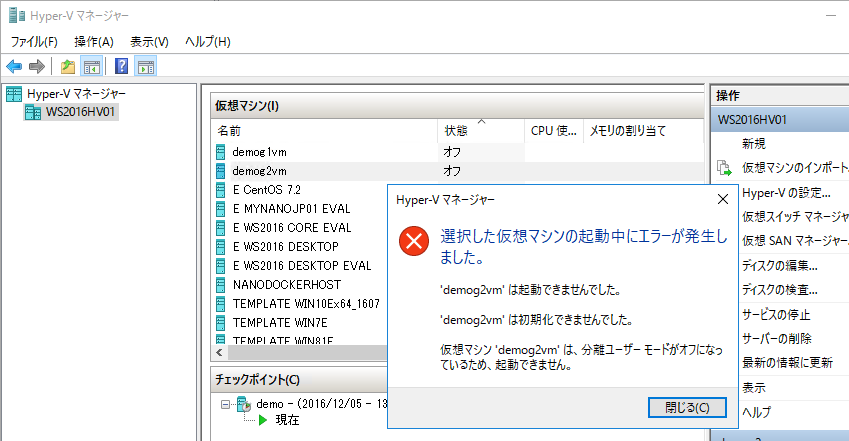
Task: Click ディスクの編集 action
Action: (780, 265)
